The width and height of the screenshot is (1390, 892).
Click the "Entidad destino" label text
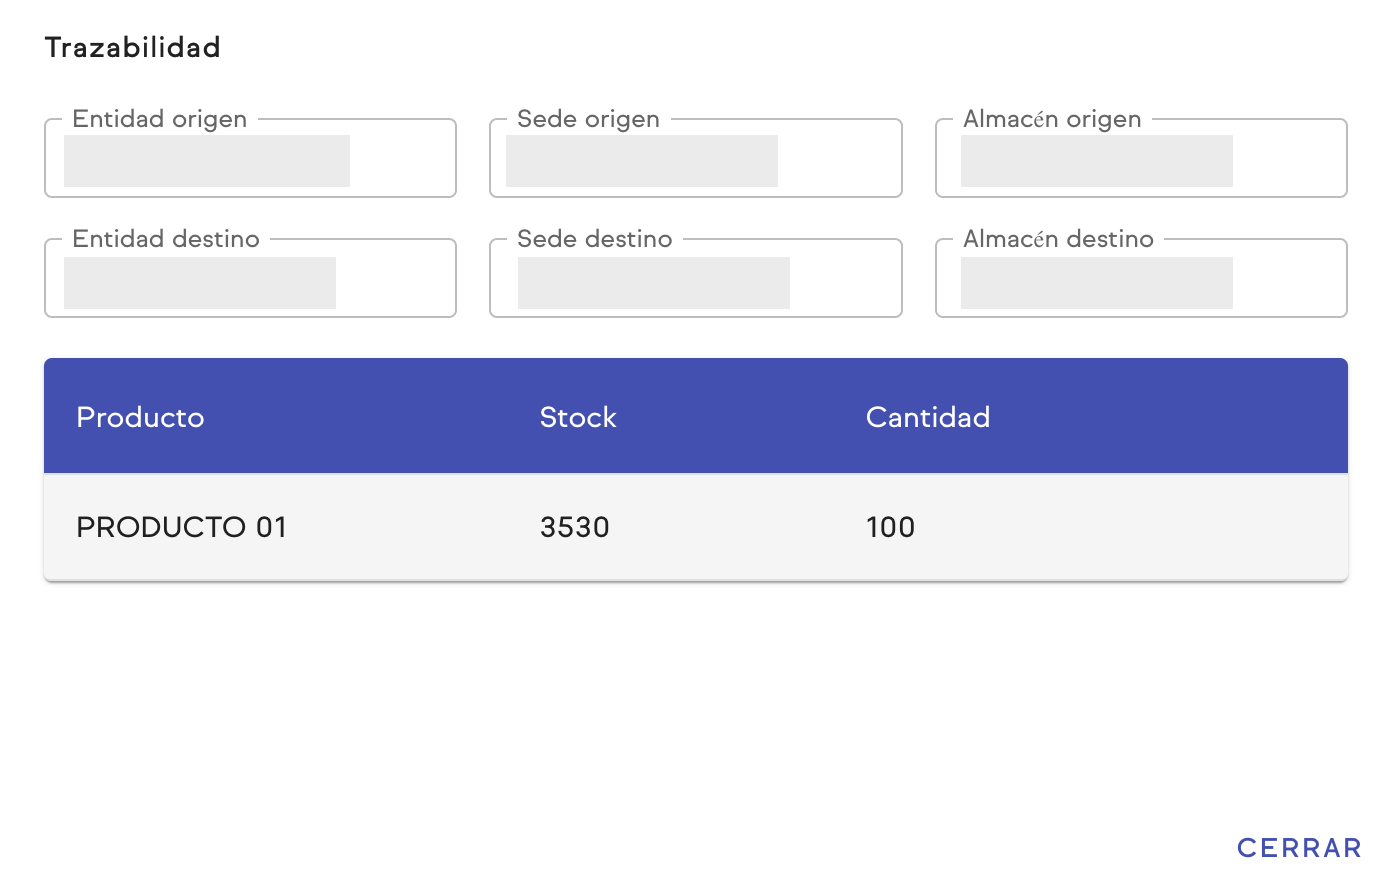pos(166,239)
